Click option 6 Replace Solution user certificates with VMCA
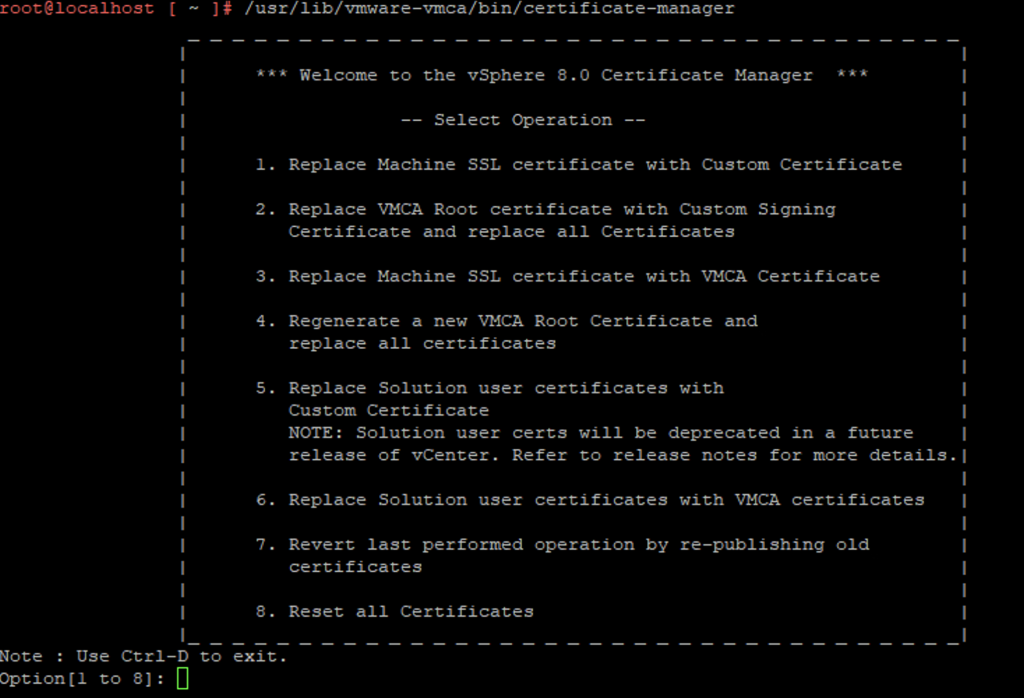 coord(590,500)
